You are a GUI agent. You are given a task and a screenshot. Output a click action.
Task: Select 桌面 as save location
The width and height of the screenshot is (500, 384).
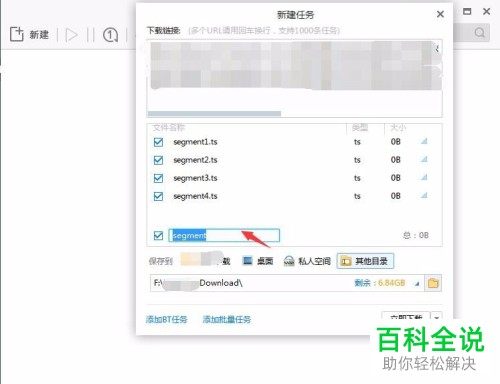(258, 261)
